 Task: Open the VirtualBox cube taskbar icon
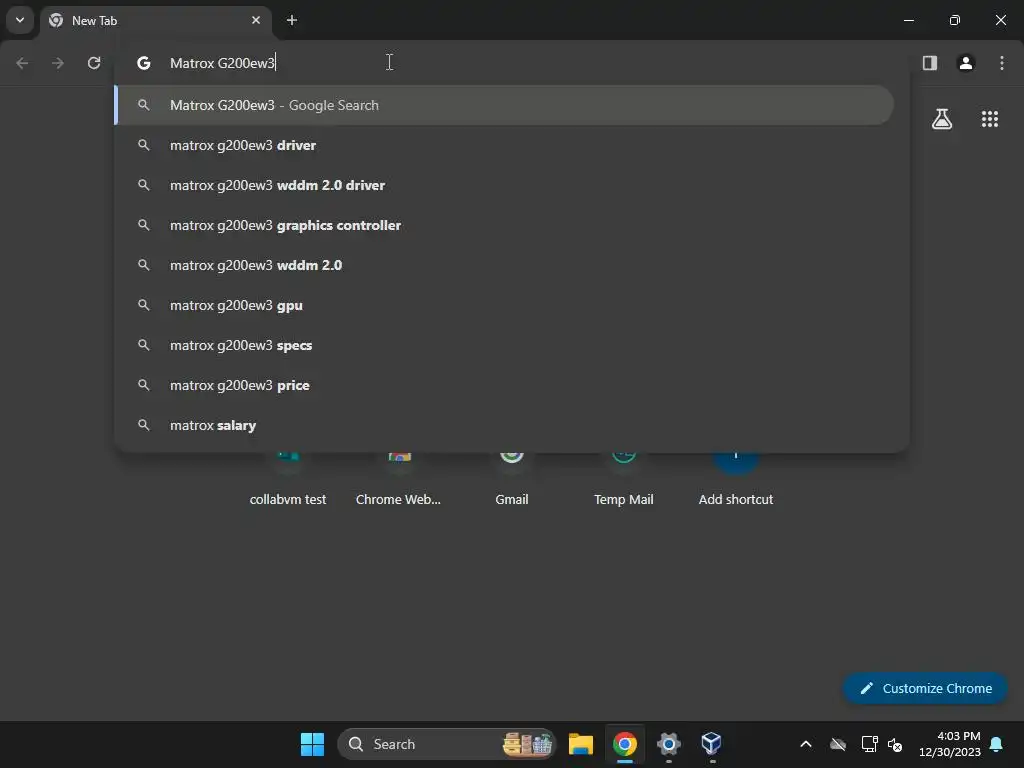pyautogui.click(x=711, y=743)
